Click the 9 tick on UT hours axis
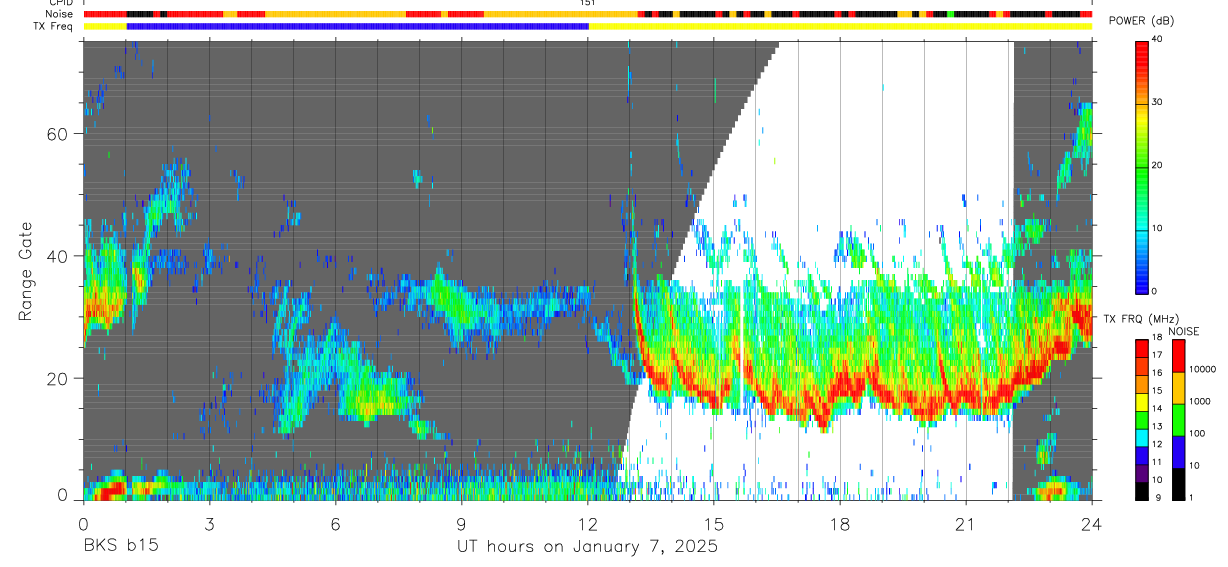 point(461,524)
